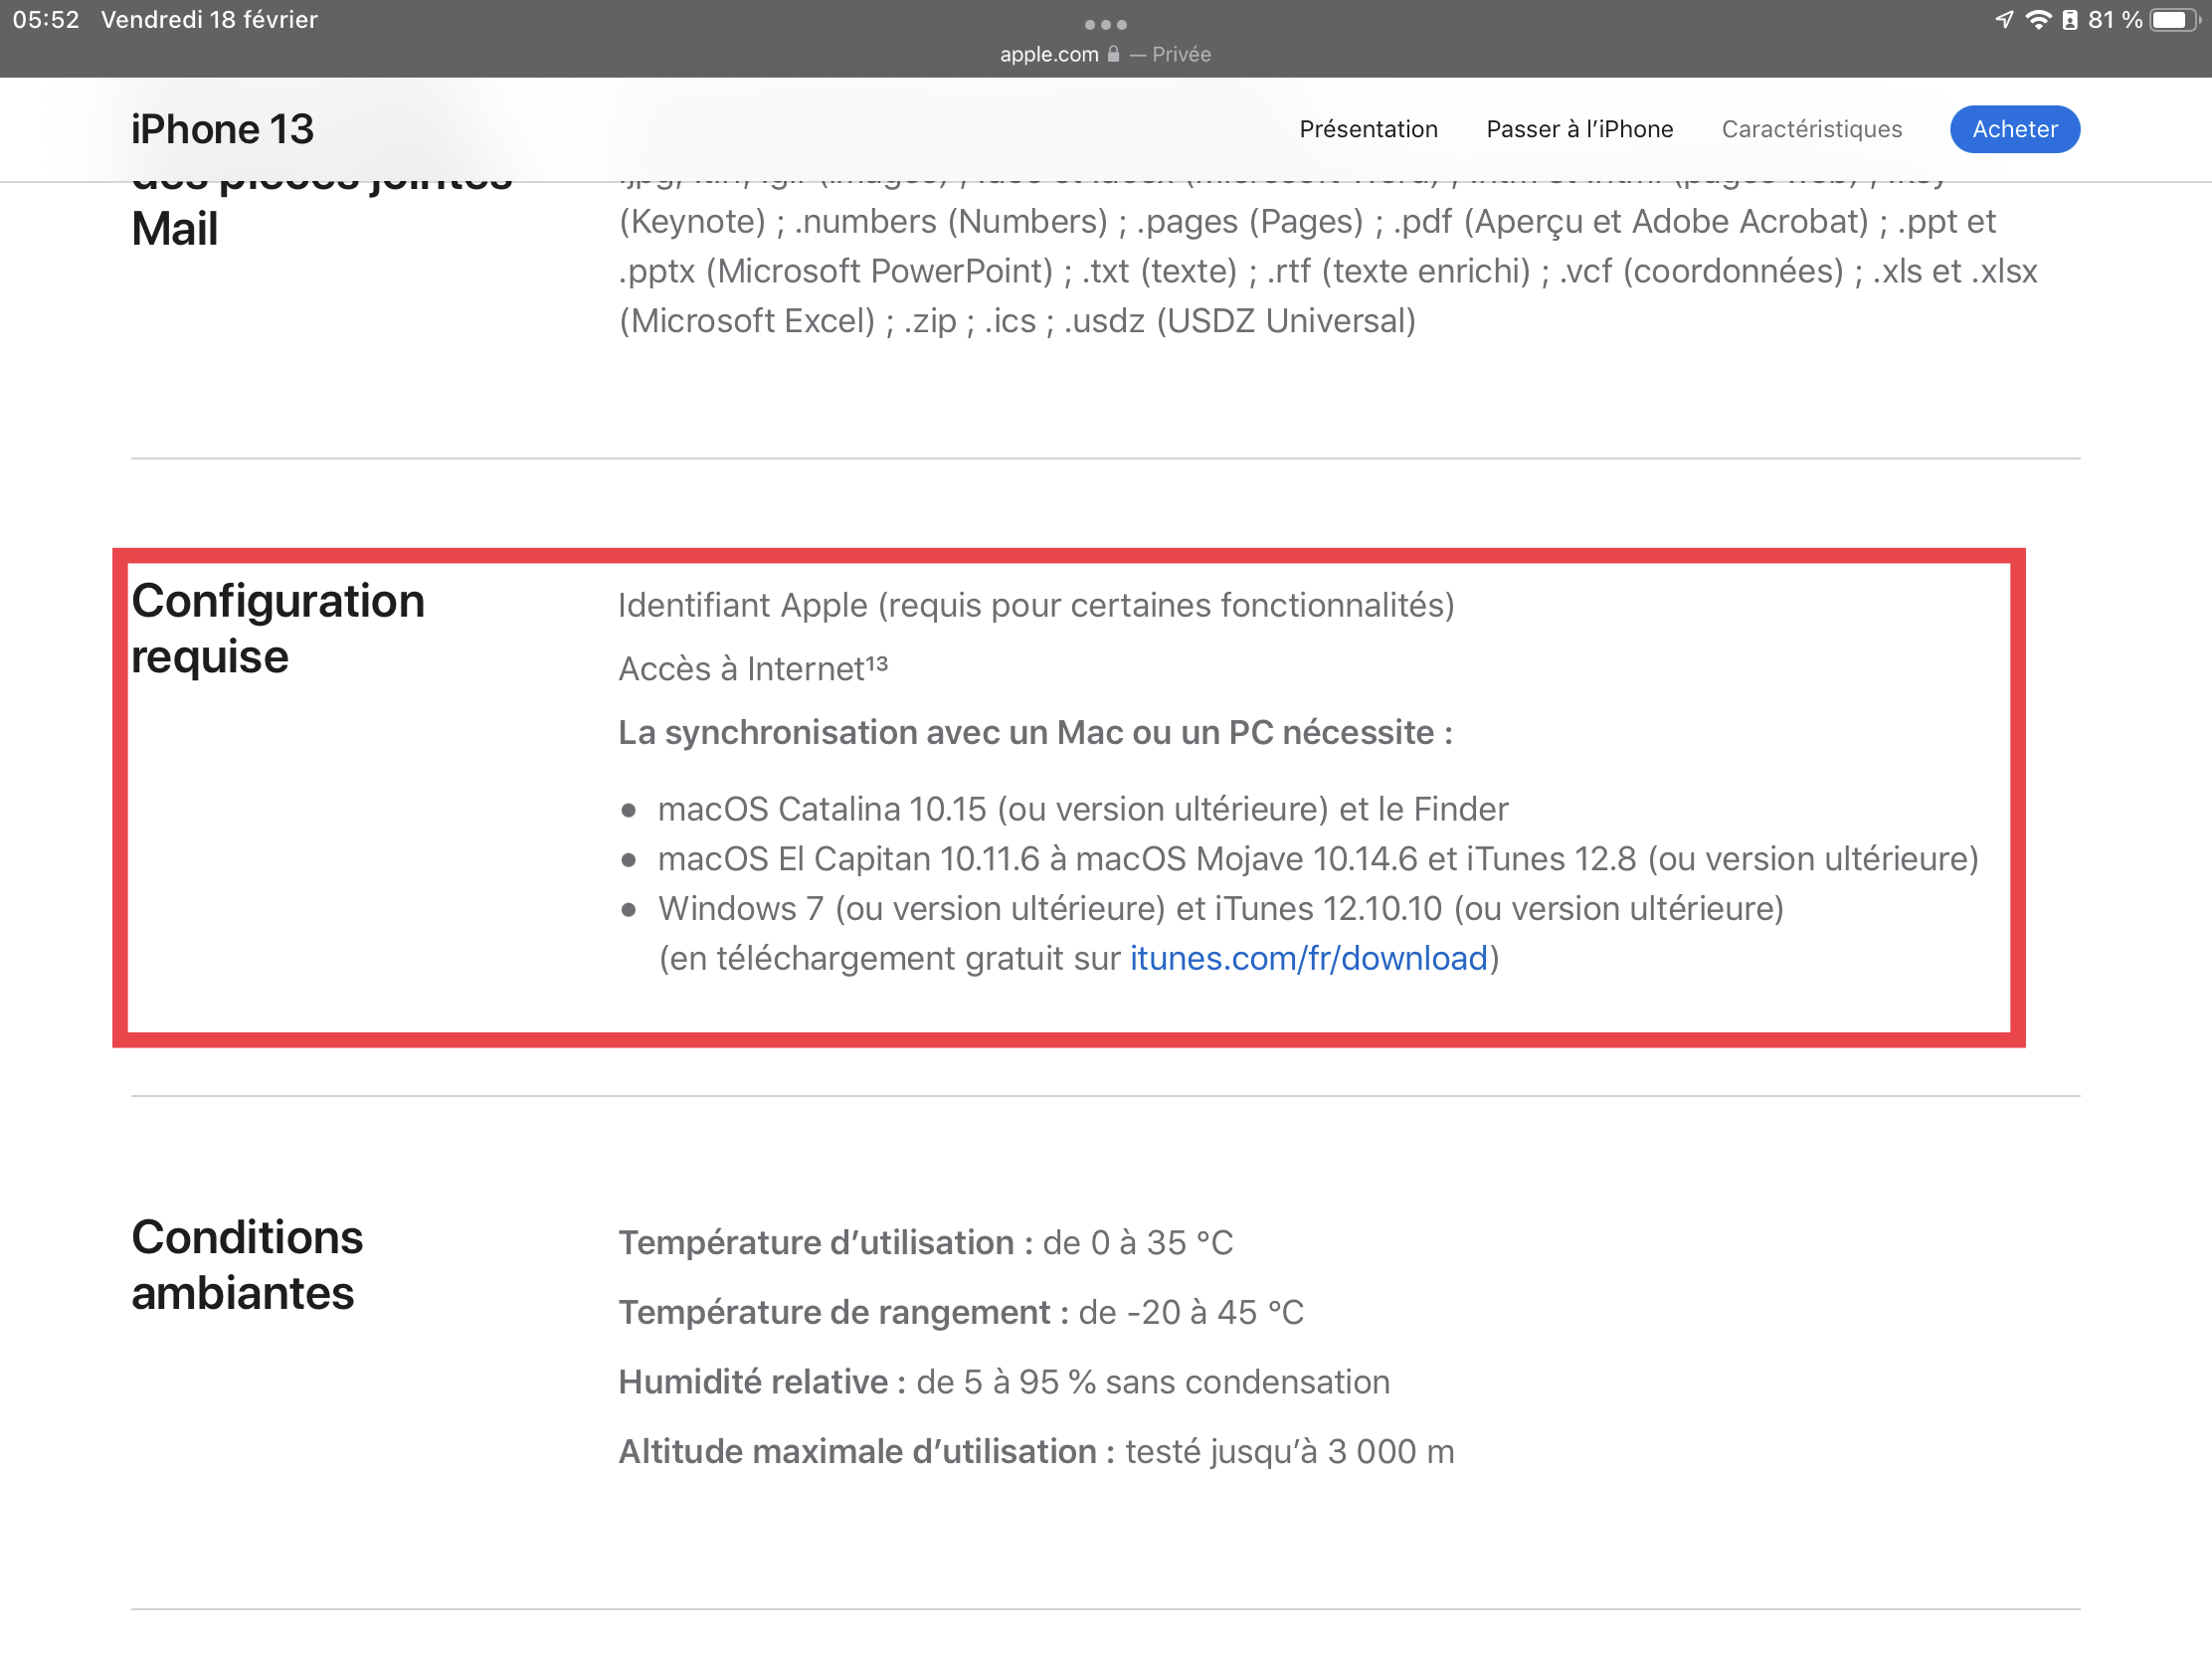Screen dimensions: 2212x1659
Task: Tap the battery icon in status bar
Action: (2174, 20)
